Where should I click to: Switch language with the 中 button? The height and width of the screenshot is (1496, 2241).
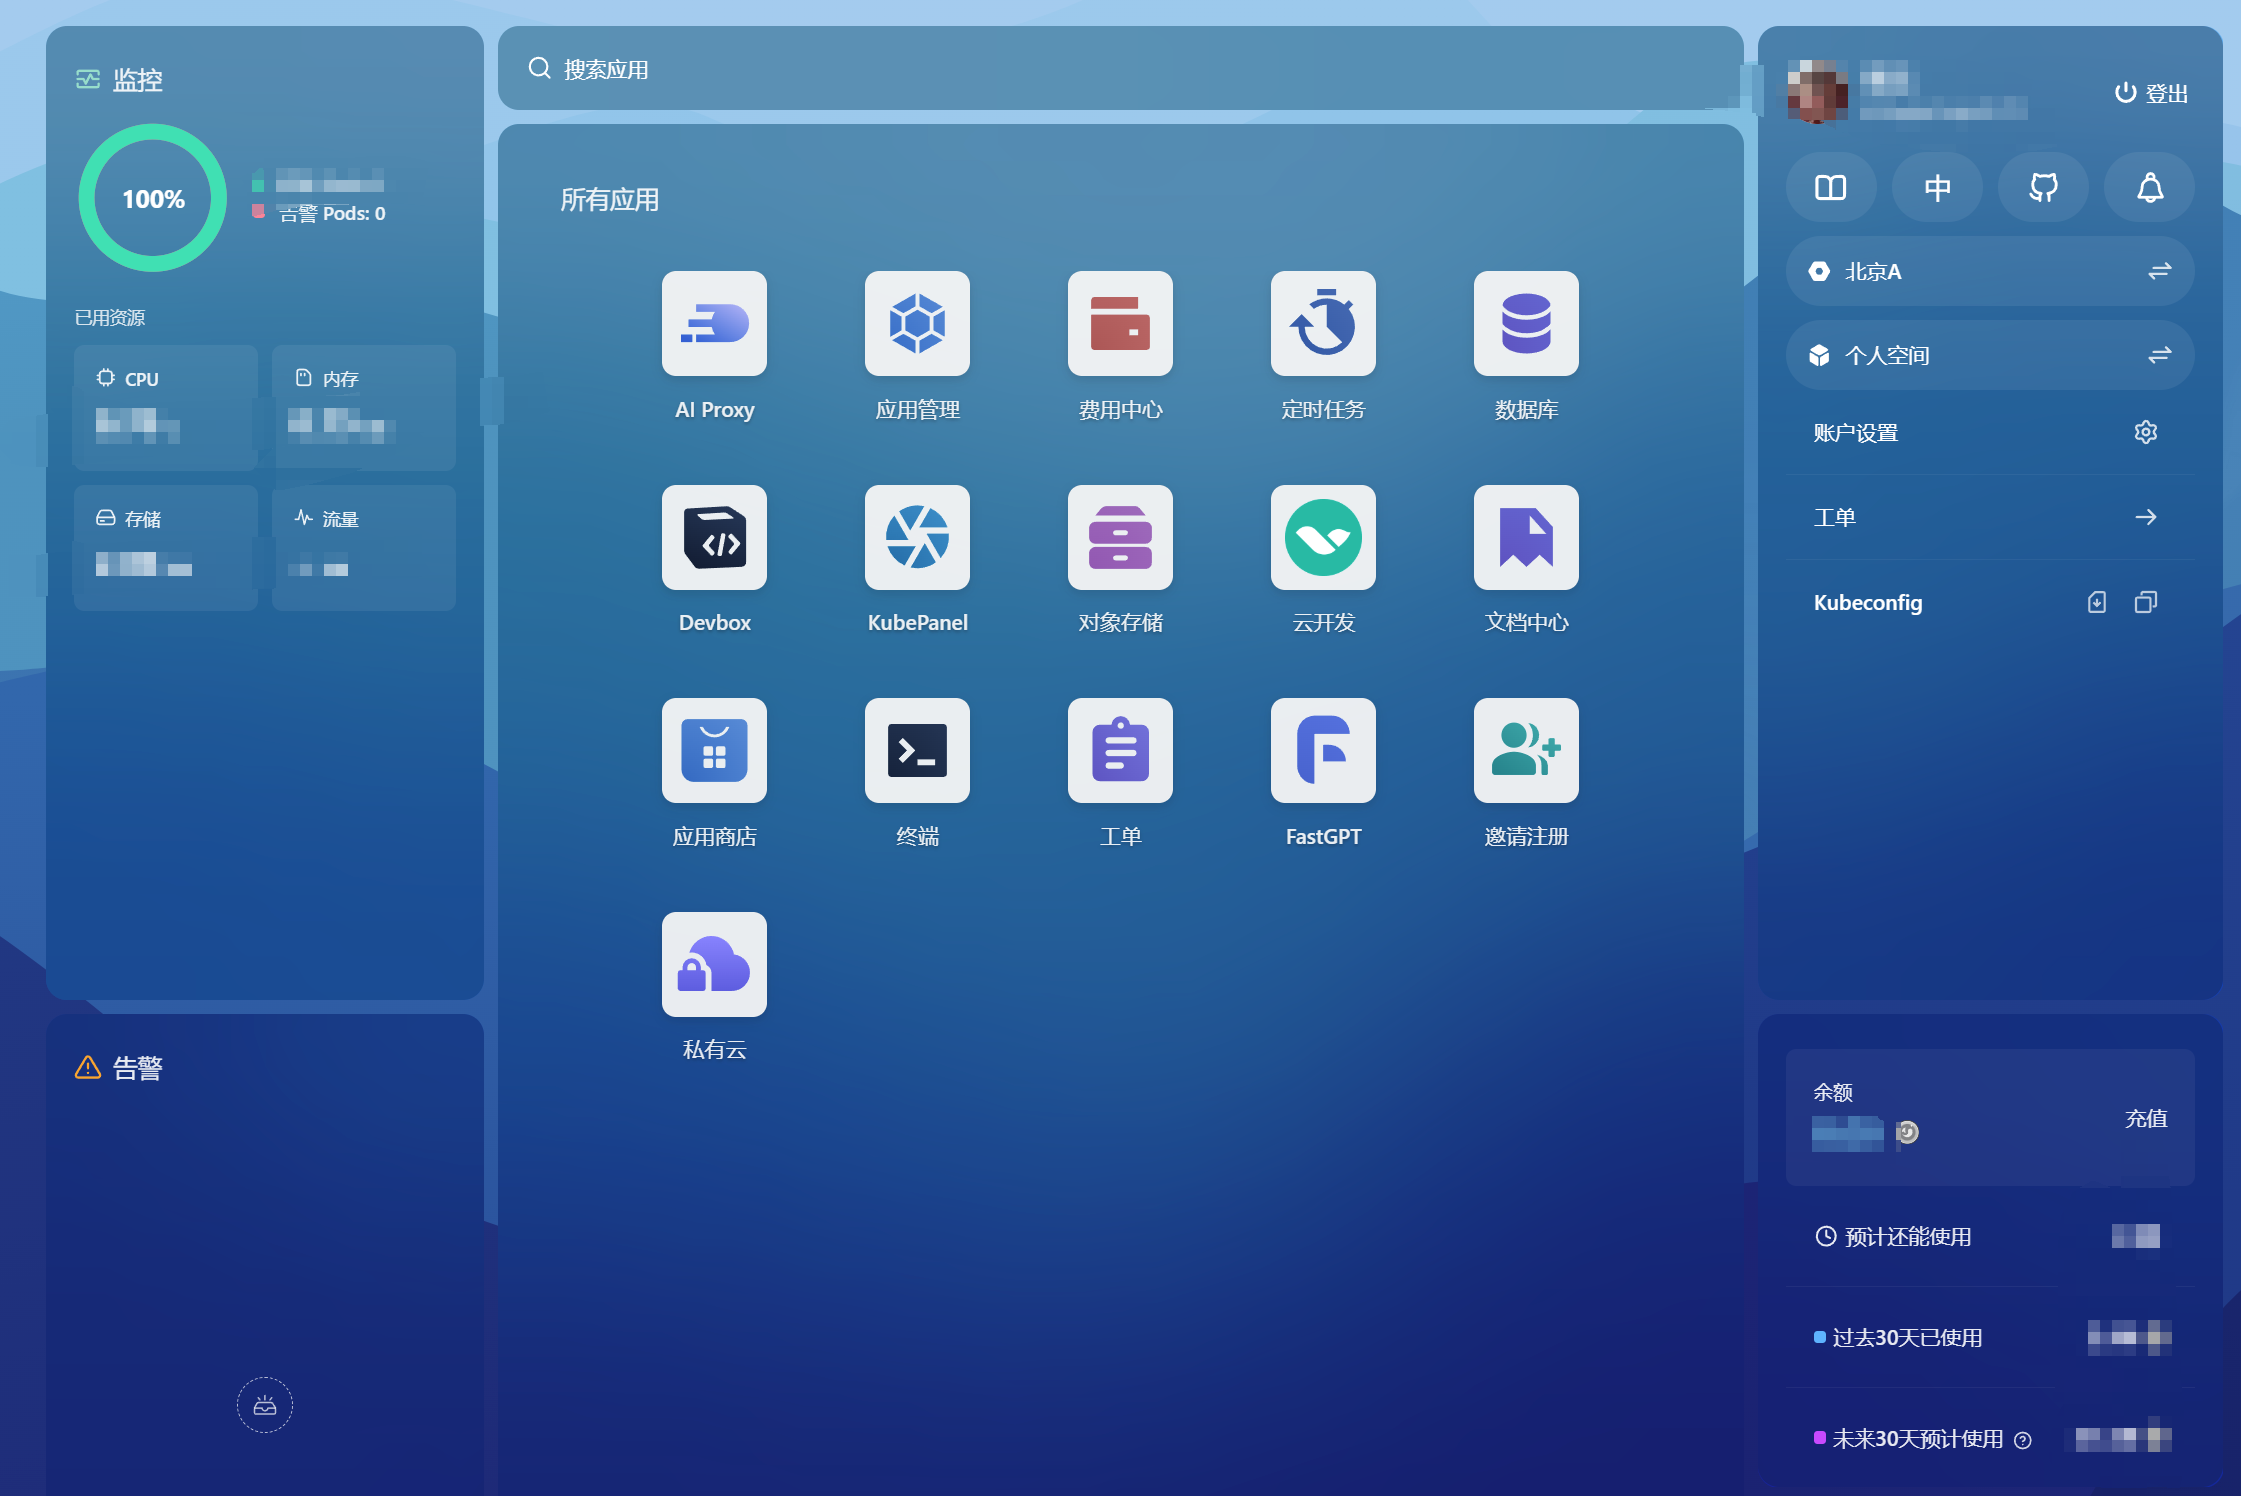click(x=1937, y=187)
